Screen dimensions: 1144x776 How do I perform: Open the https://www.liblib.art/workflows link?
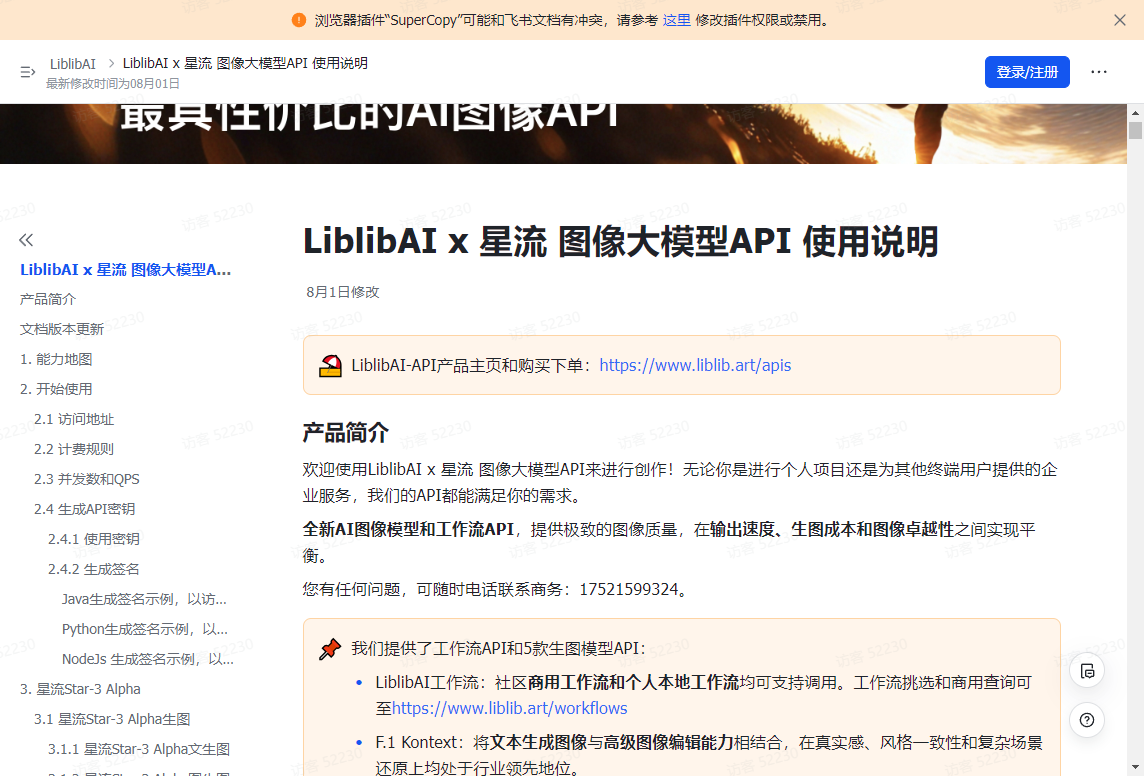pyautogui.click(x=510, y=708)
